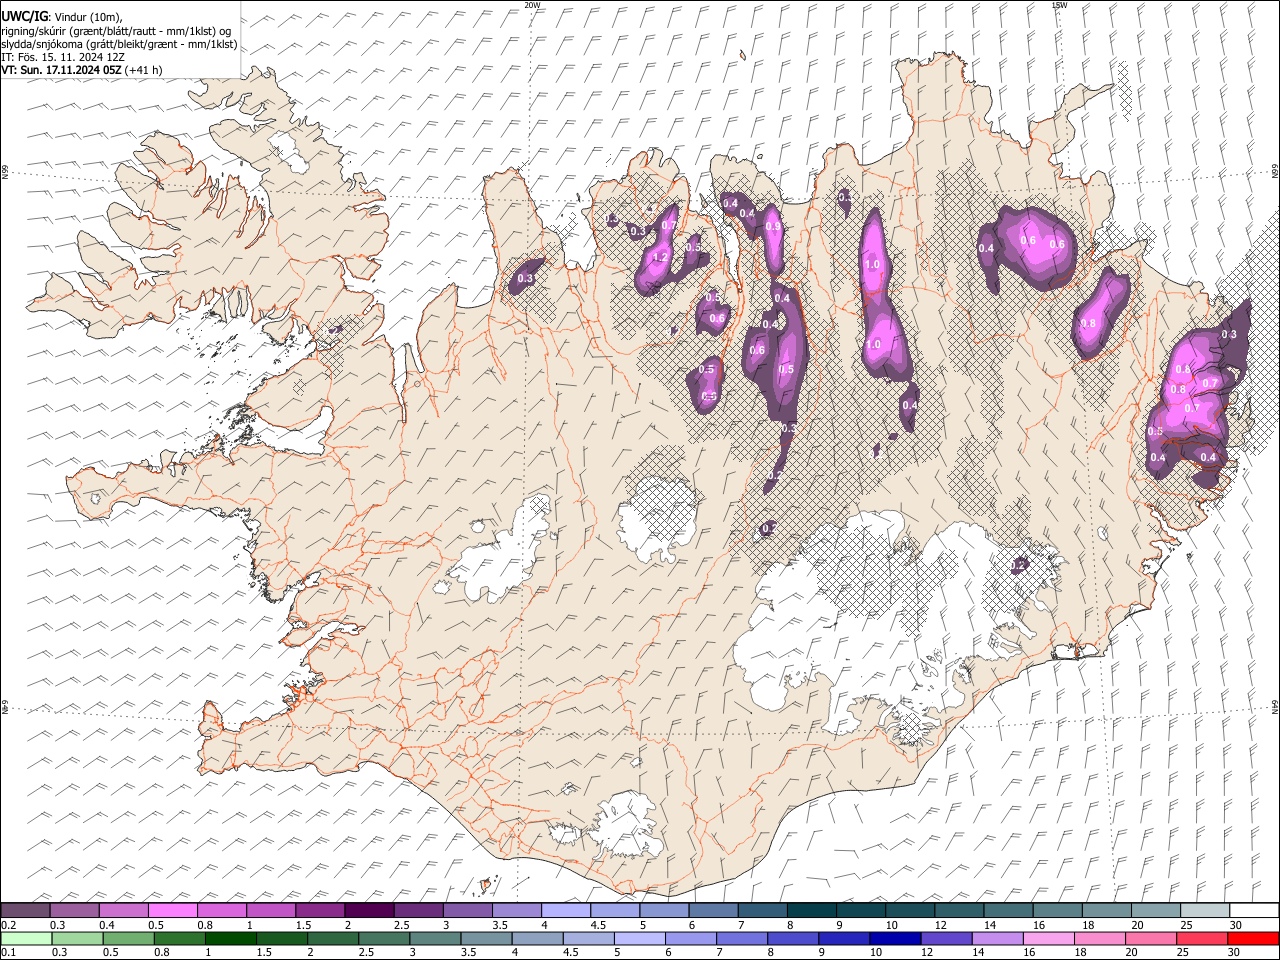The image size is (1280, 960).
Task: Select lower legend swatch between 25 and 30
Action: tap(1200, 938)
